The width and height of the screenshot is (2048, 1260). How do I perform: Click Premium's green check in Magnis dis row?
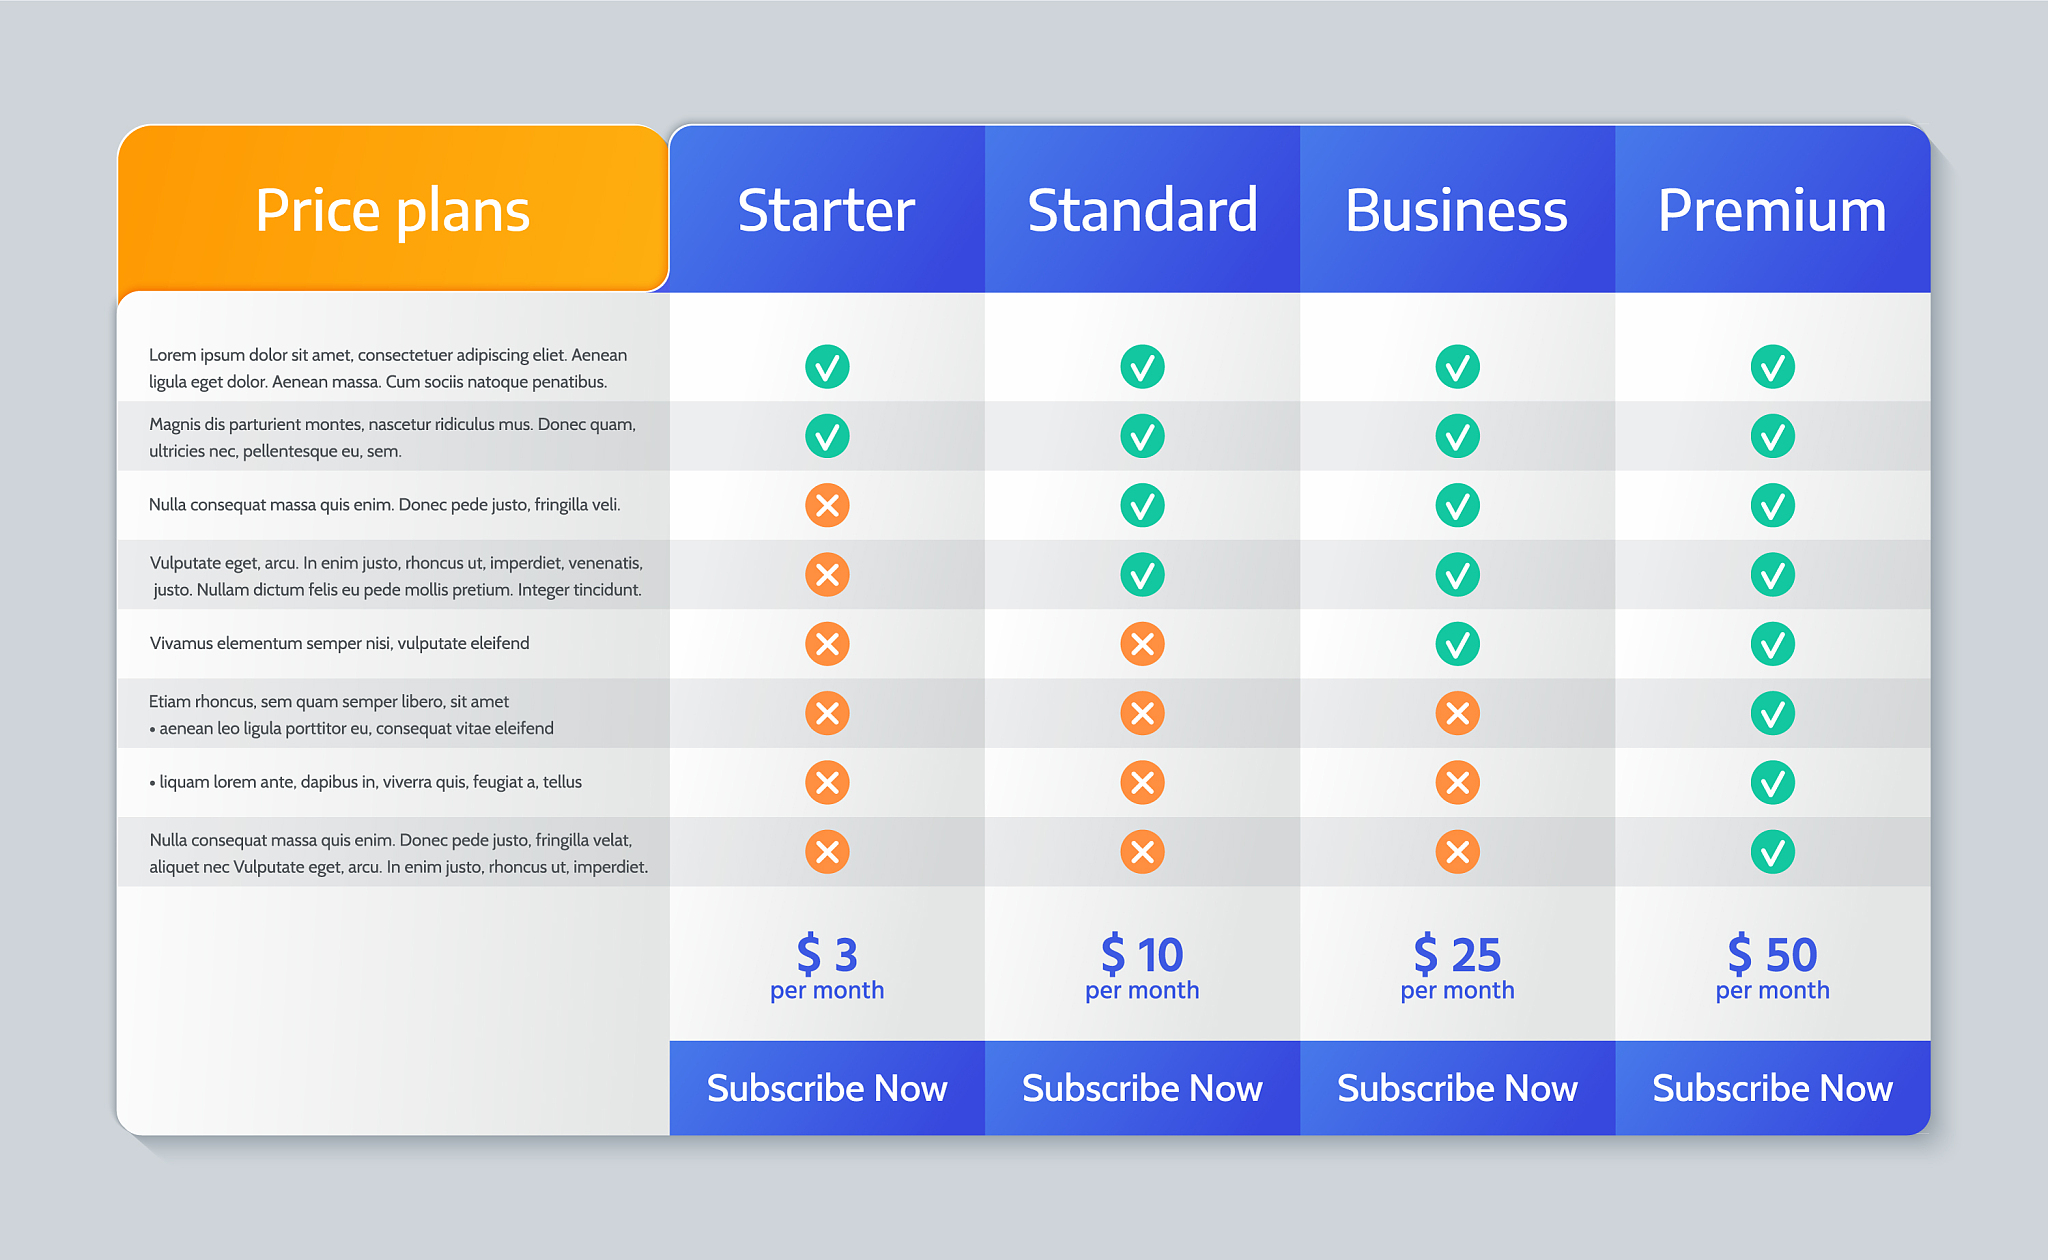pos(1772,436)
